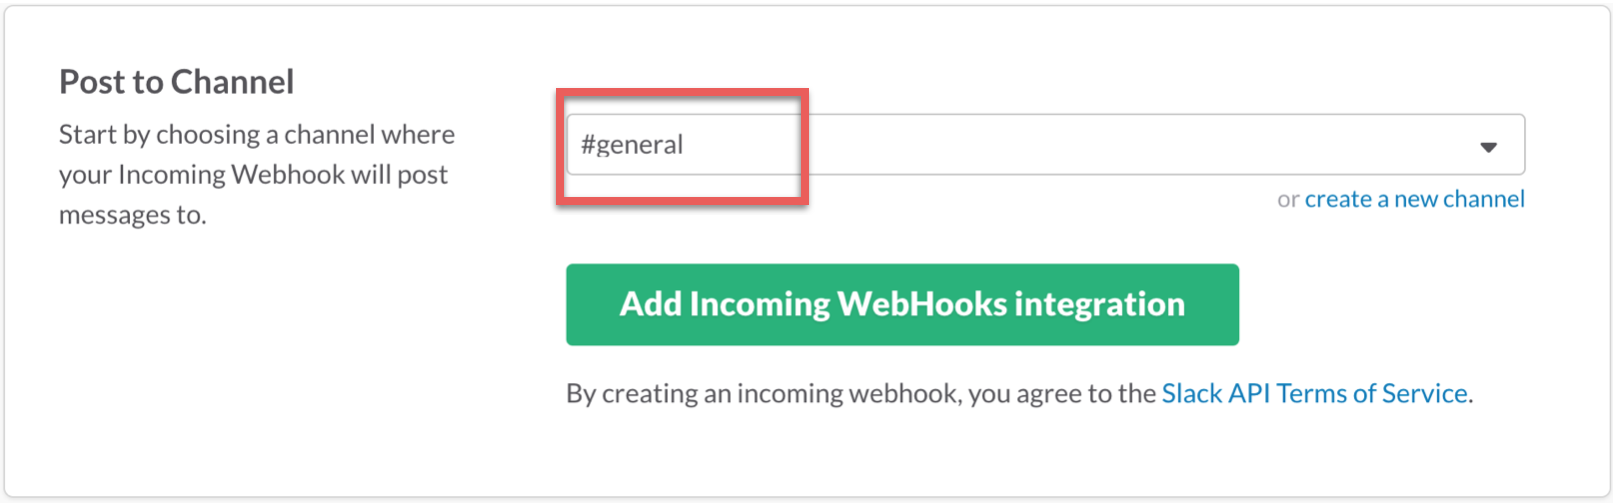Select the #general text in channel field
Viewport: 1616px width, 504px height.
tap(632, 145)
